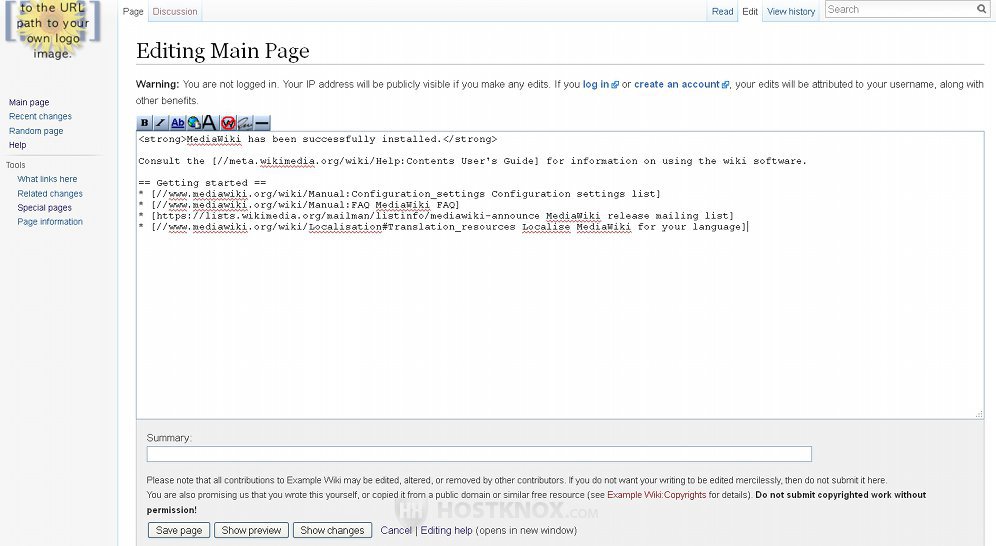The image size is (996, 546).
Task: Click the wiki logo image
Action: click(x=53, y=30)
